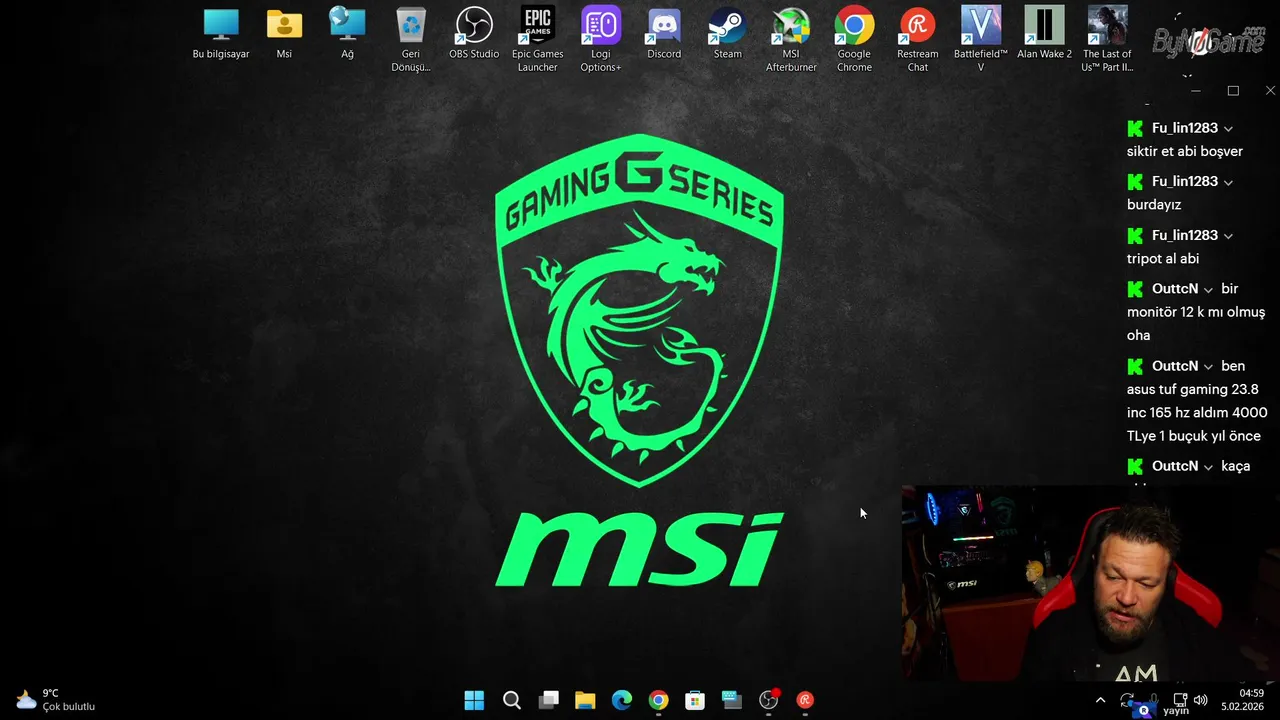Select the Steam desktop shortcut
Viewport: 1280px width, 720px height.
728,34
